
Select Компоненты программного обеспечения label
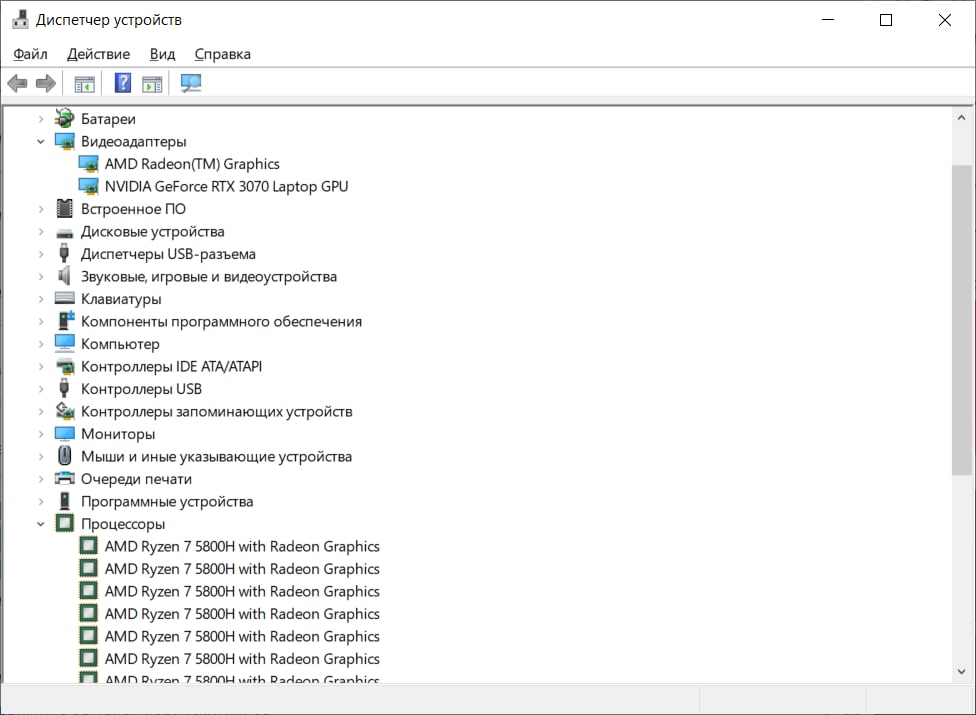(x=221, y=321)
